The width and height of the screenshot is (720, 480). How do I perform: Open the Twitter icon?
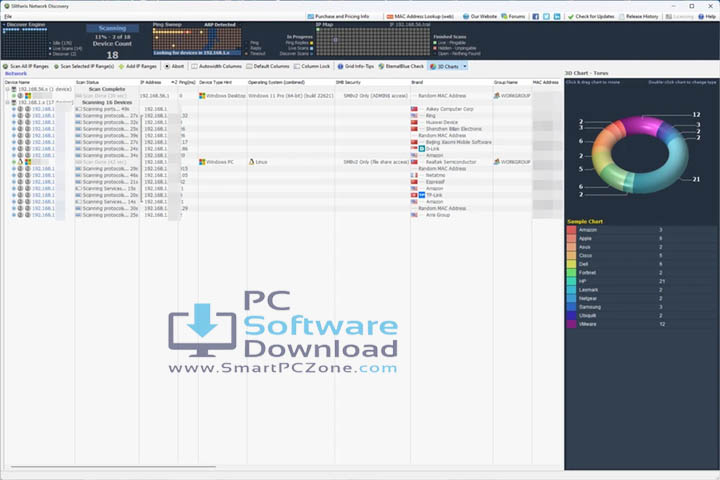546,17
